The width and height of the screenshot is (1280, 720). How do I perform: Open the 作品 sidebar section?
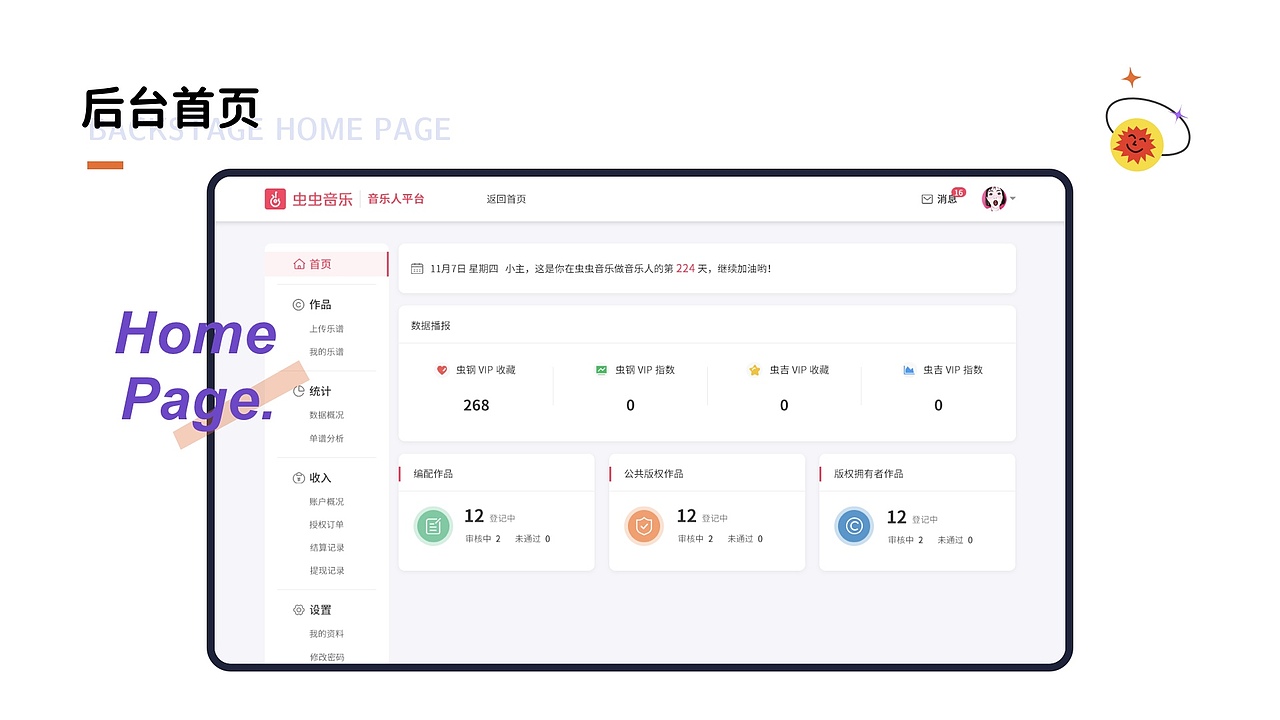pos(320,305)
